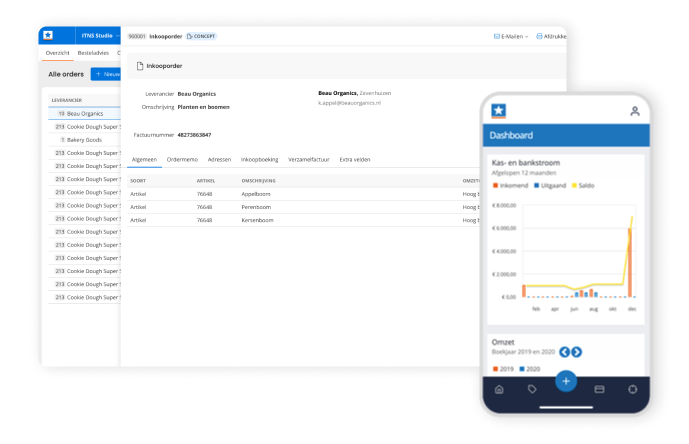Image resolution: width=689 pixels, height=444 pixels.
Task: Go to previous fiscal year in Omzet
Action: point(564,352)
